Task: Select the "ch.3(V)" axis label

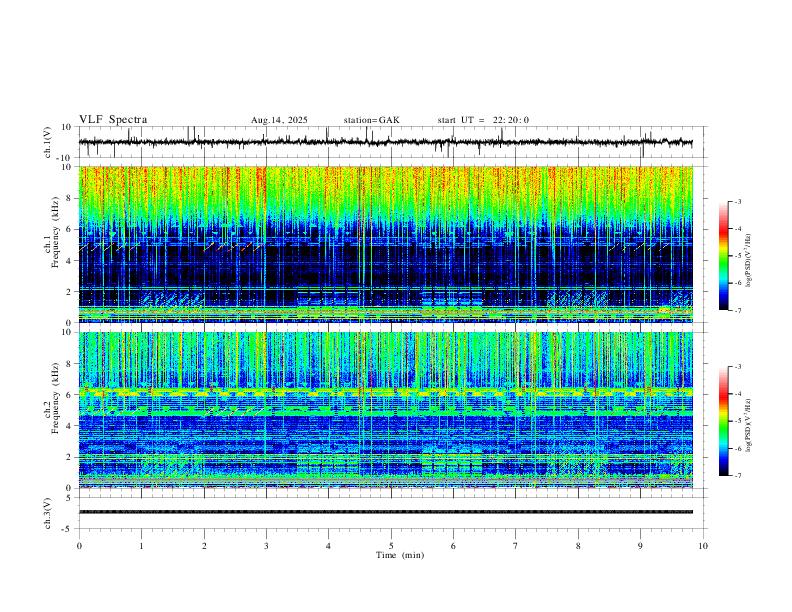Action: pos(48,514)
